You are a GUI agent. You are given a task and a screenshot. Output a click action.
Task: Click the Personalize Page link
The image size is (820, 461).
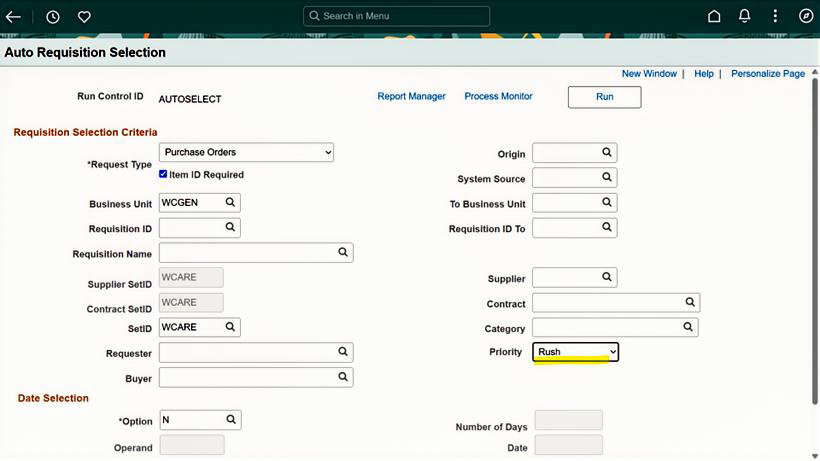[x=767, y=74]
